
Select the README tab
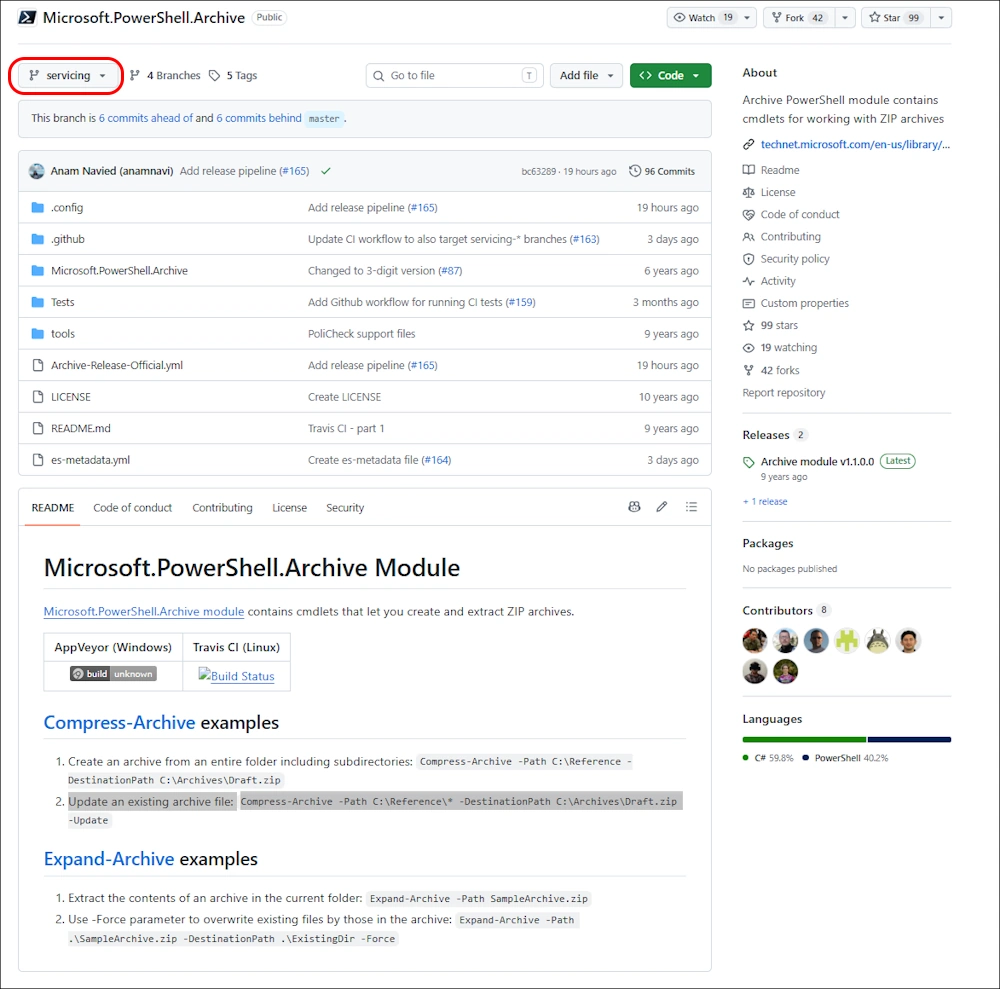(53, 508)
